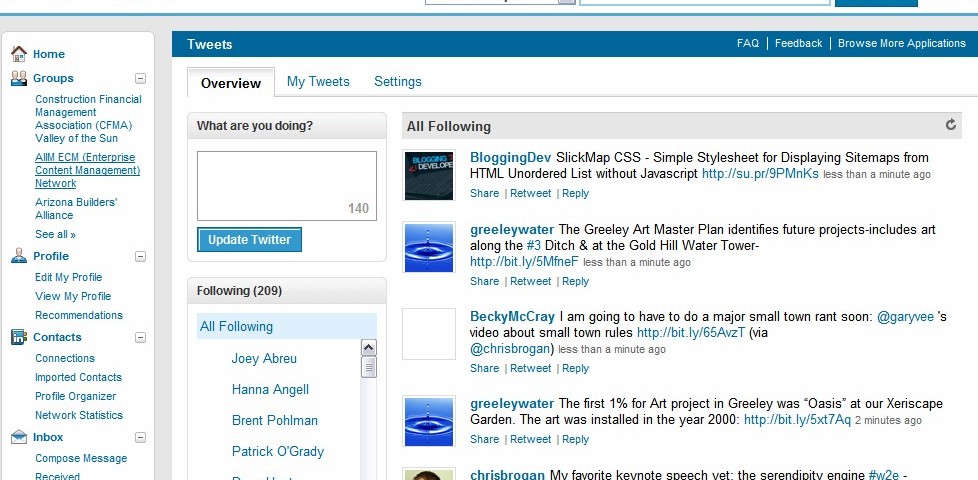The width and height of the screenshot is (978, 480).
Task: Click See all groups link
Action: [x=56, y=234]
